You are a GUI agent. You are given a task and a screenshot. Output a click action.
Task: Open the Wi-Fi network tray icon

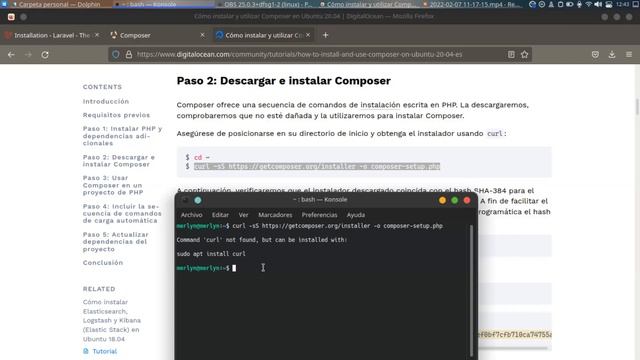pyautogui.click(x=589, y=4)
